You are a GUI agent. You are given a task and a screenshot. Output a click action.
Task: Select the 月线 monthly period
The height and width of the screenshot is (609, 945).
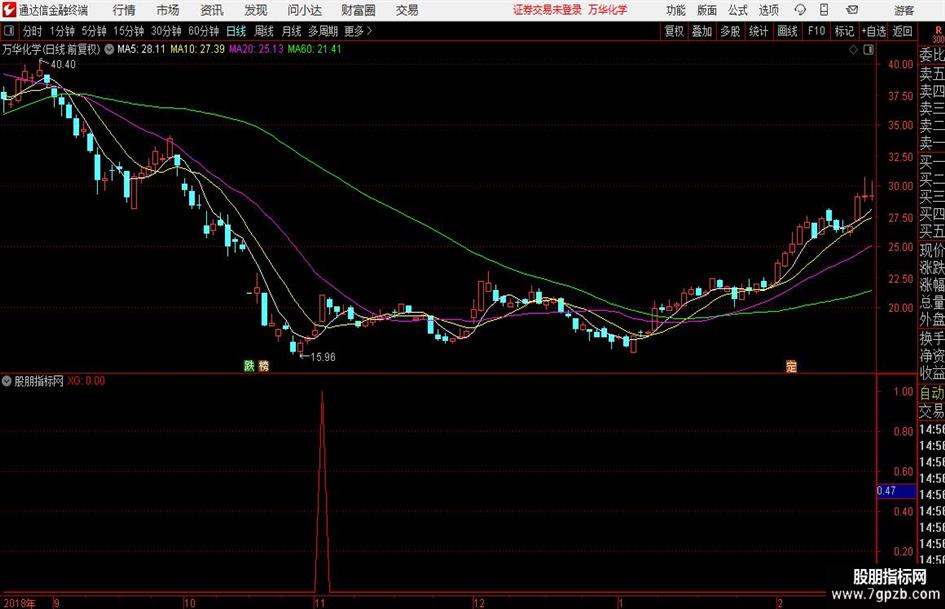292,31
